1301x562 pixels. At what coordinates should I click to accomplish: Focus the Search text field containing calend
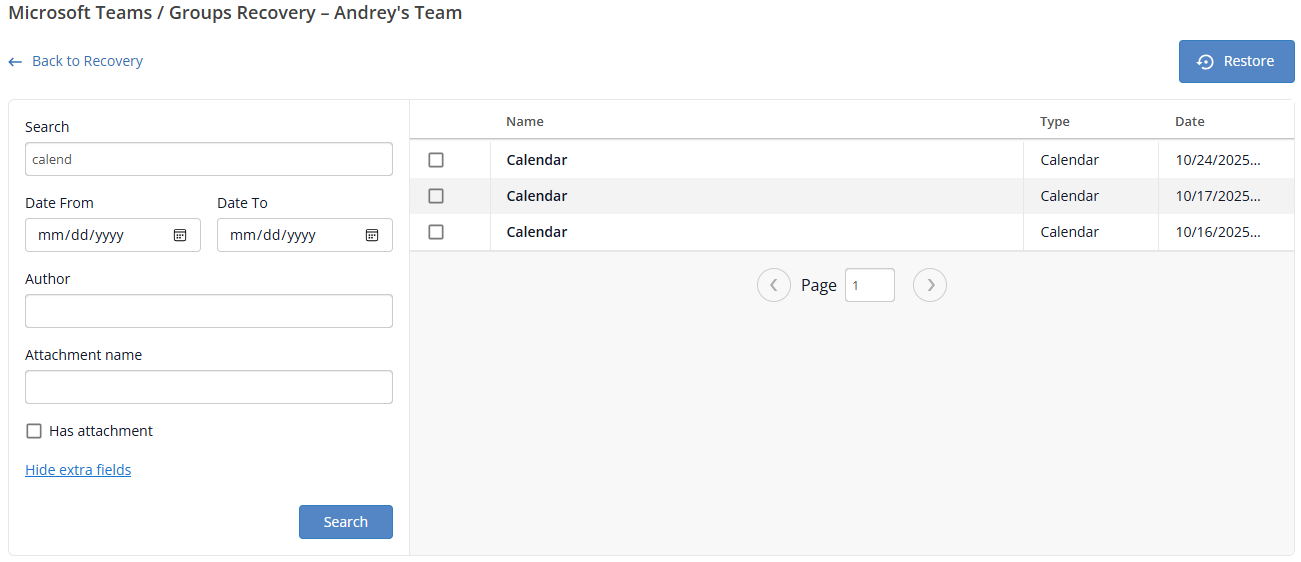(x=208, y=159)
